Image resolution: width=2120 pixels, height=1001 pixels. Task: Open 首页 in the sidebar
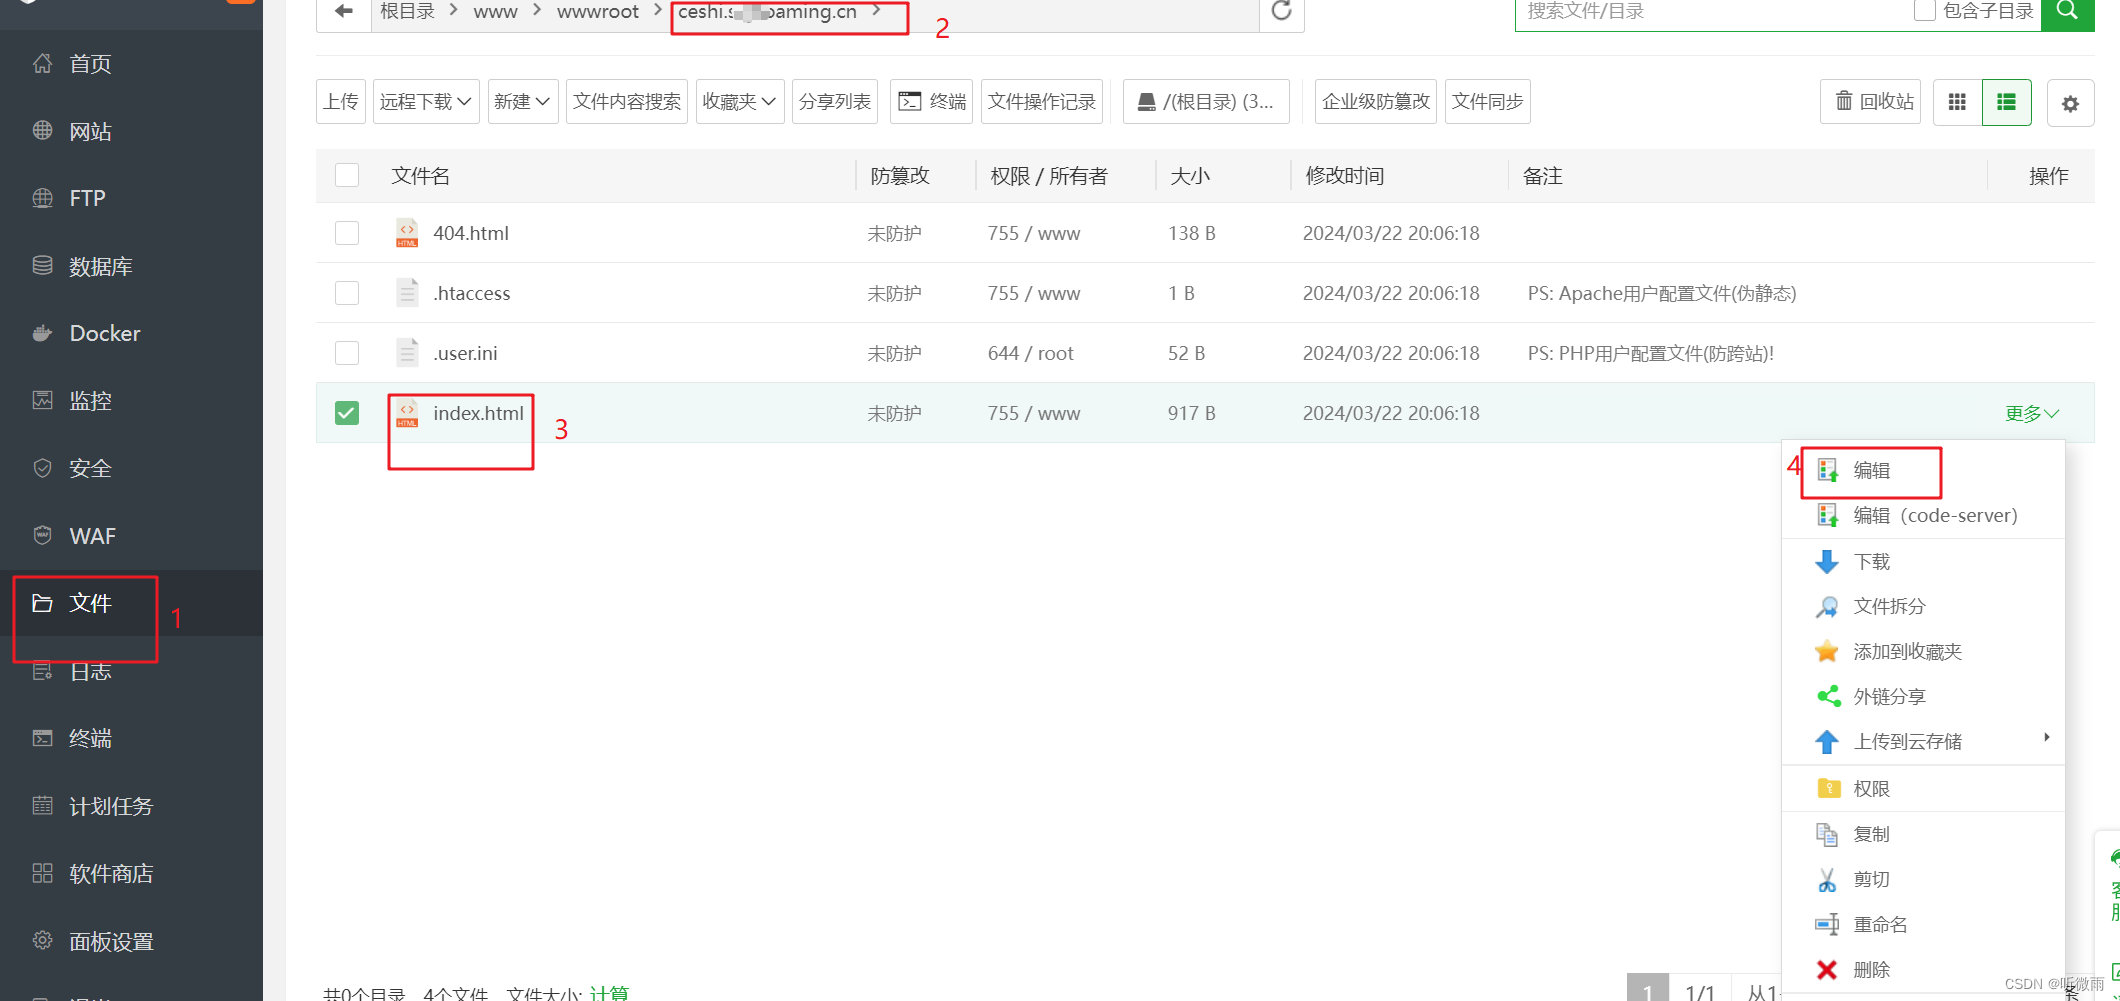[x=90, y=64]
